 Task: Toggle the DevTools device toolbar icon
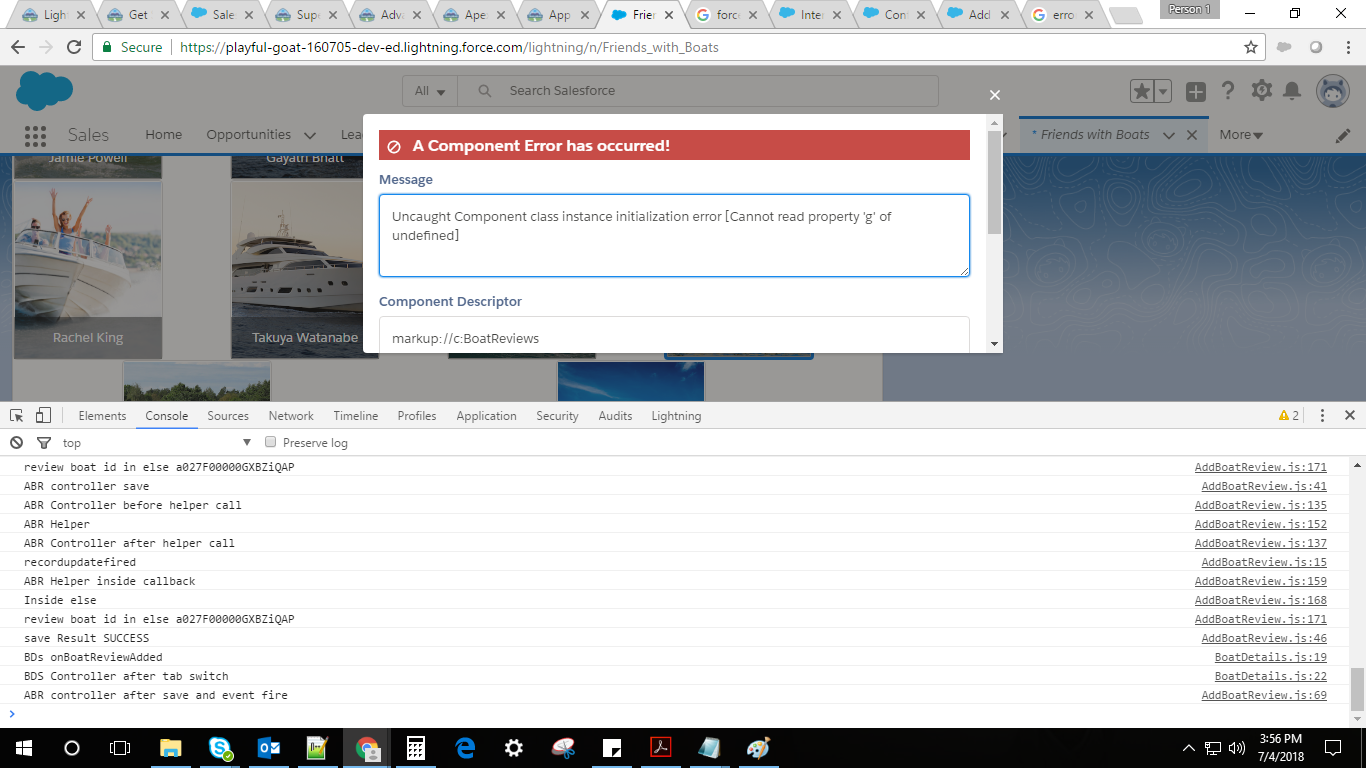point(43,415)
